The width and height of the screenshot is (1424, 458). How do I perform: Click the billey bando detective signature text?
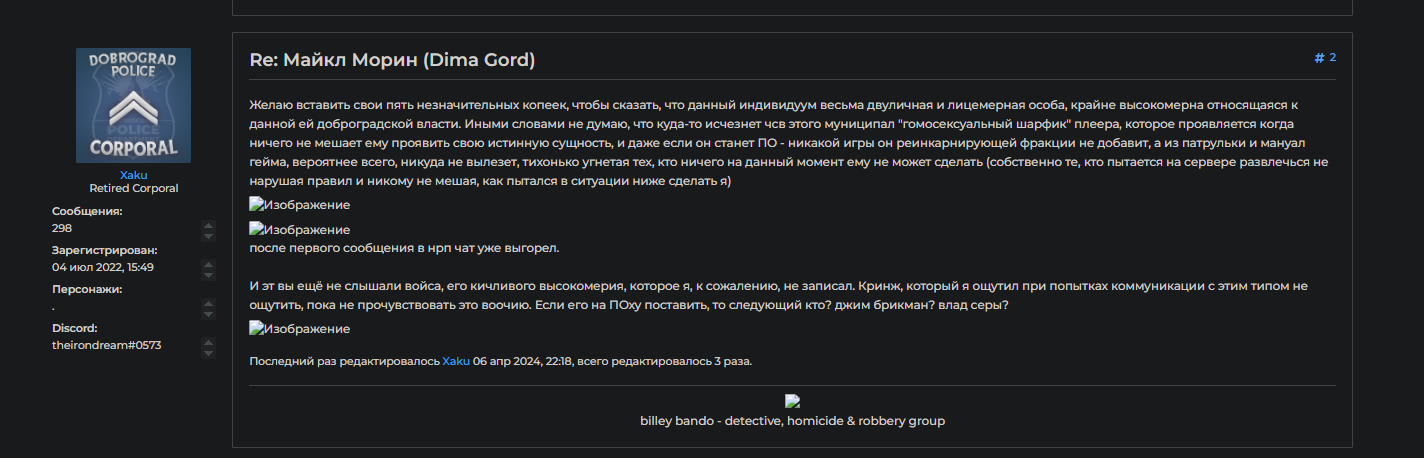pos(792,421)
